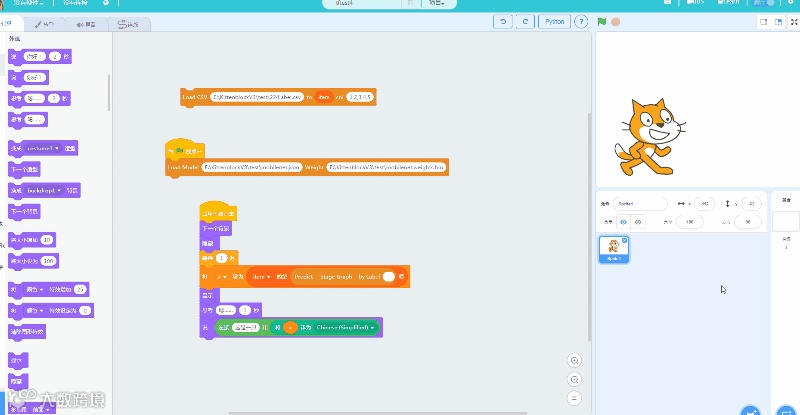The width and height of the screenshot is (800, 415).
Task: Edit change size by 10 value
Action: (x=47, y=240)
